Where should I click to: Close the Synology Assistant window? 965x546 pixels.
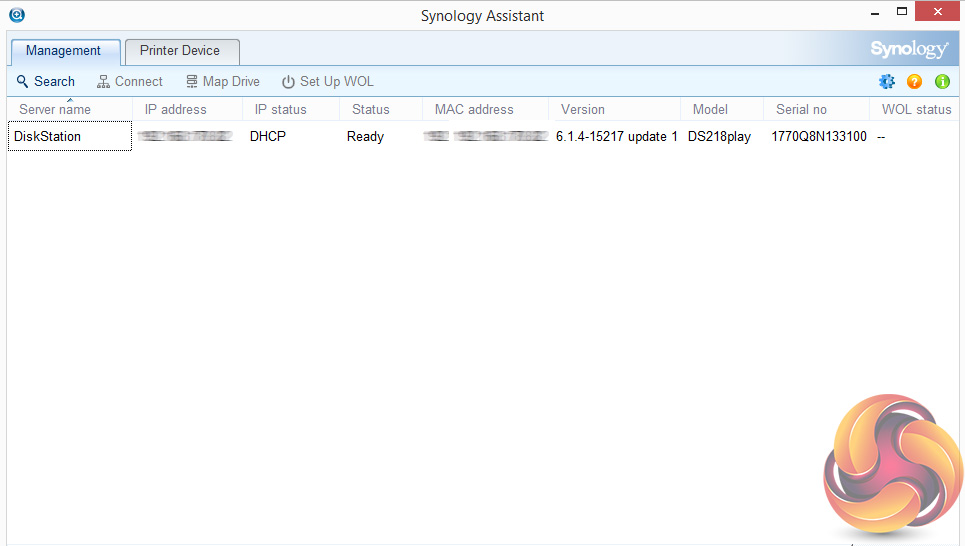(x=937, y=12)
